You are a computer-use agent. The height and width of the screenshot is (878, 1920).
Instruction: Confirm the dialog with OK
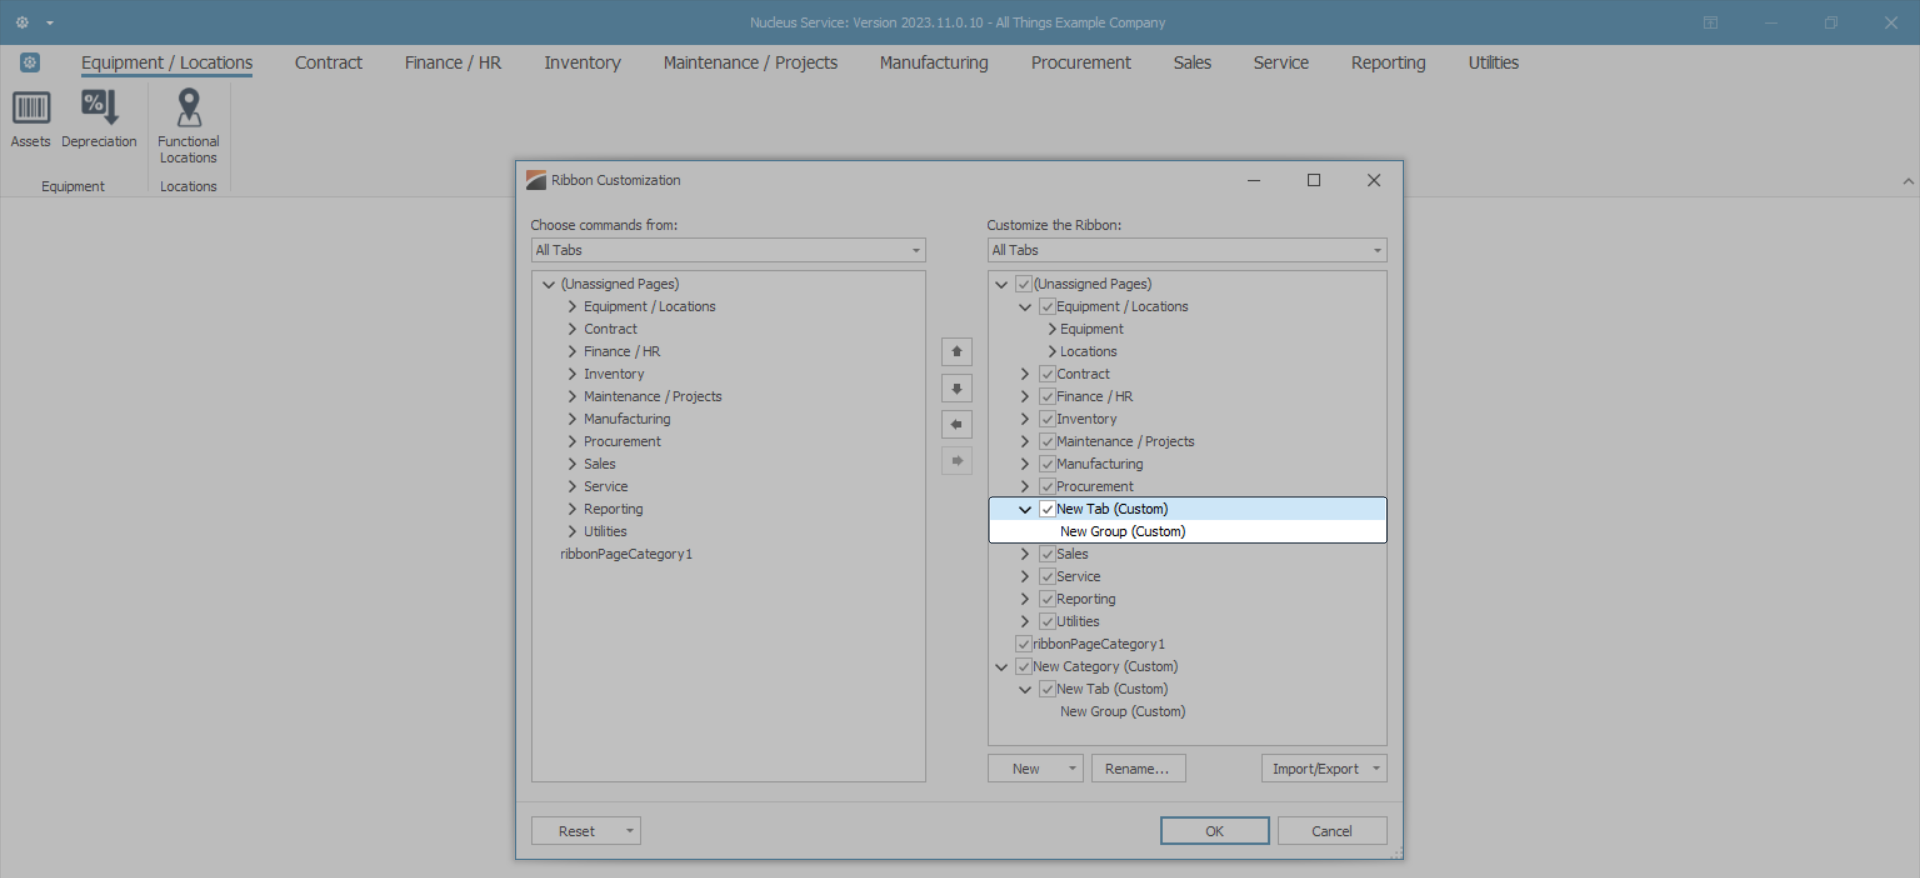[1214, 831]
